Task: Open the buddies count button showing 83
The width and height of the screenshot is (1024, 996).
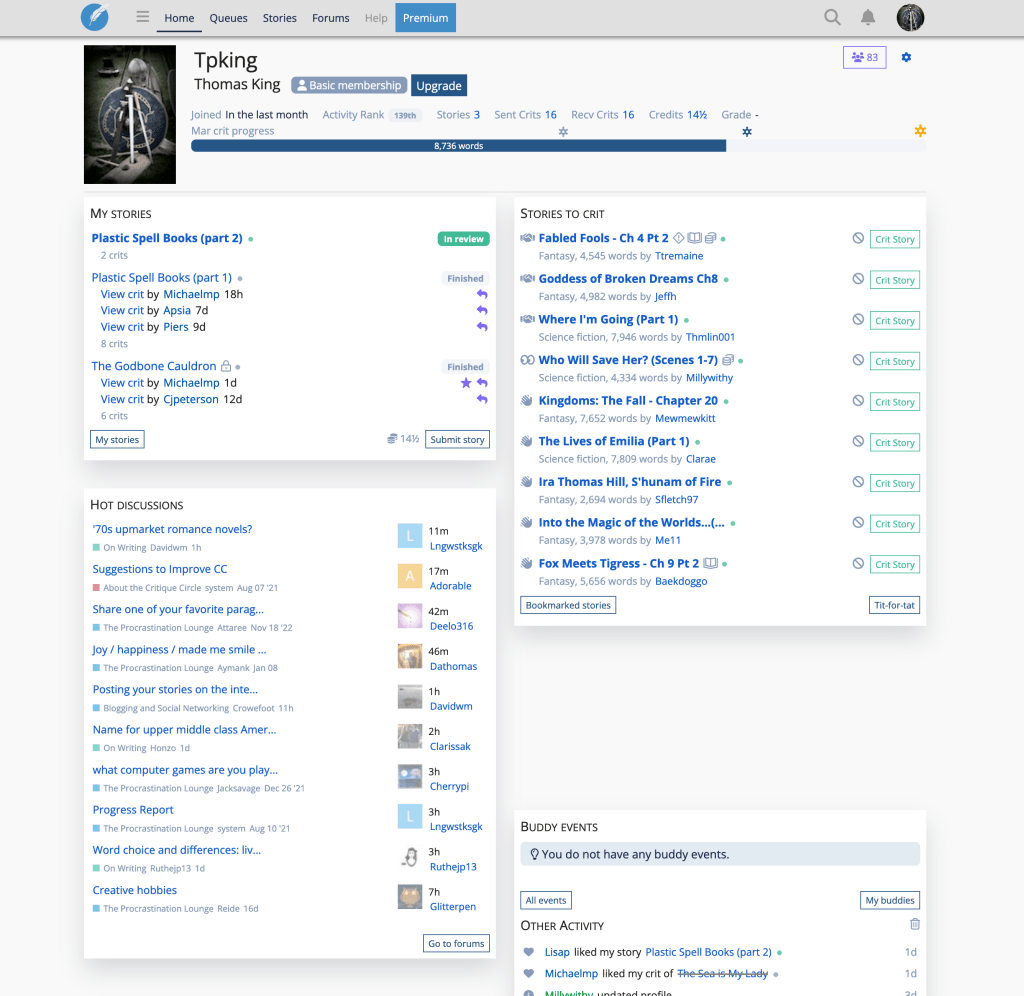Action: (x=864, y=57)
